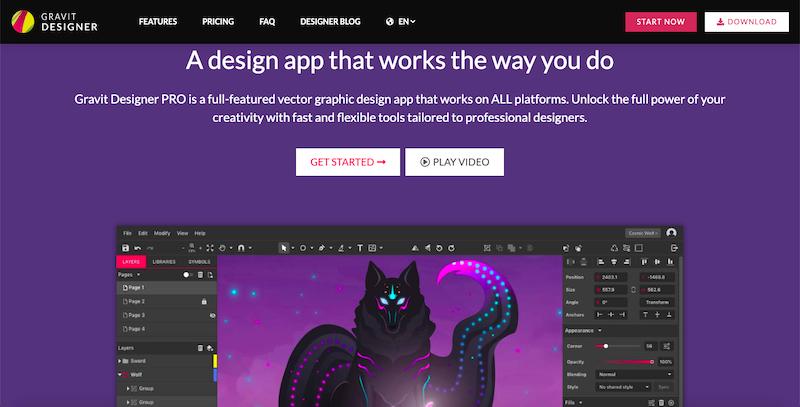This screenshot has width=800, height=407.
Task: Click the delete layer trash icon
Action: click(x=201, y=348)
